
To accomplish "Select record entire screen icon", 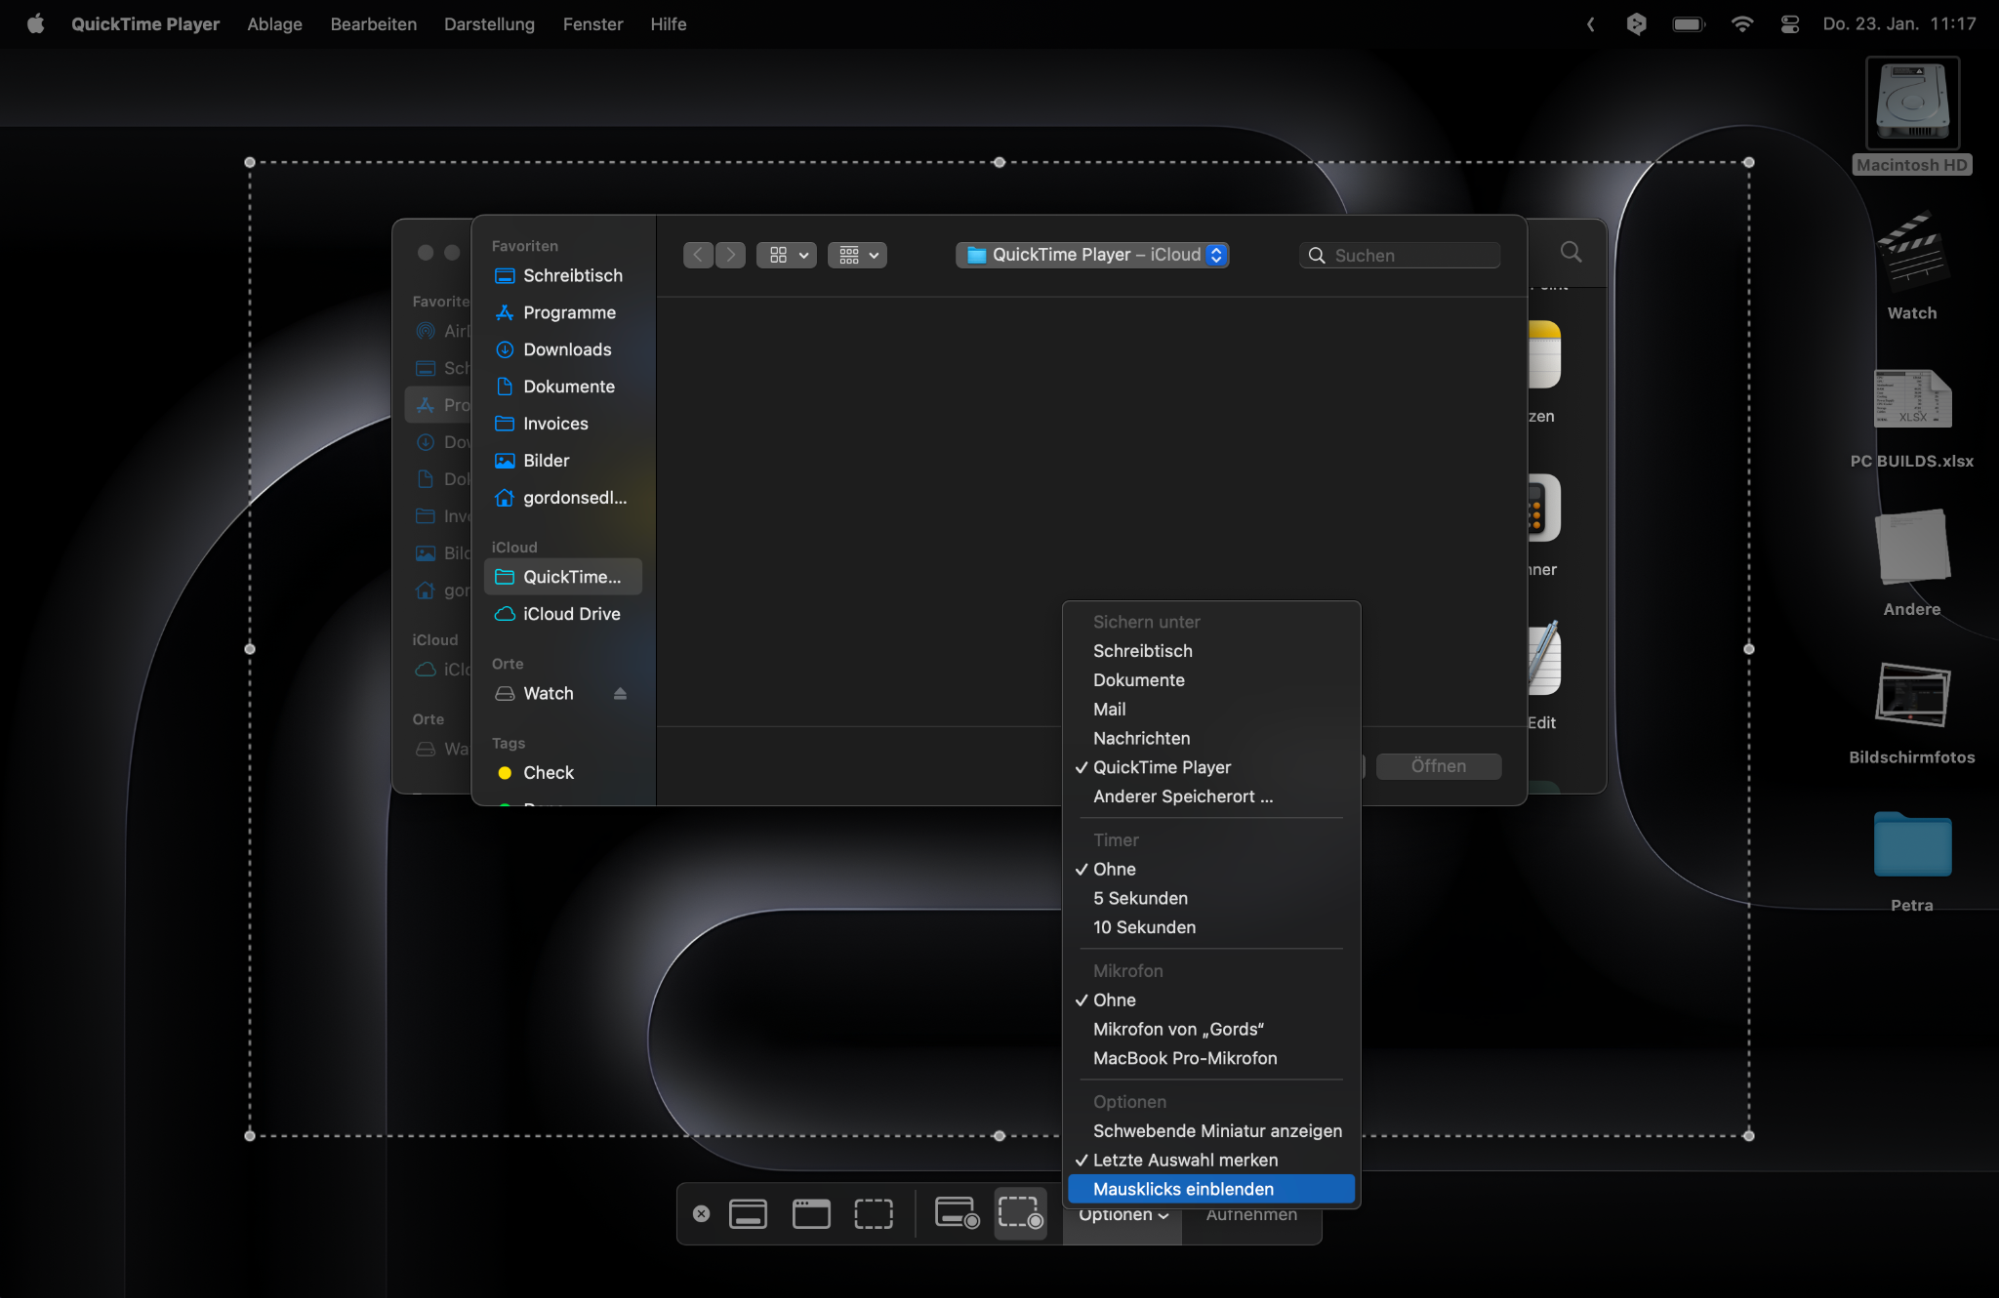I will click(x=957, y=1214).
